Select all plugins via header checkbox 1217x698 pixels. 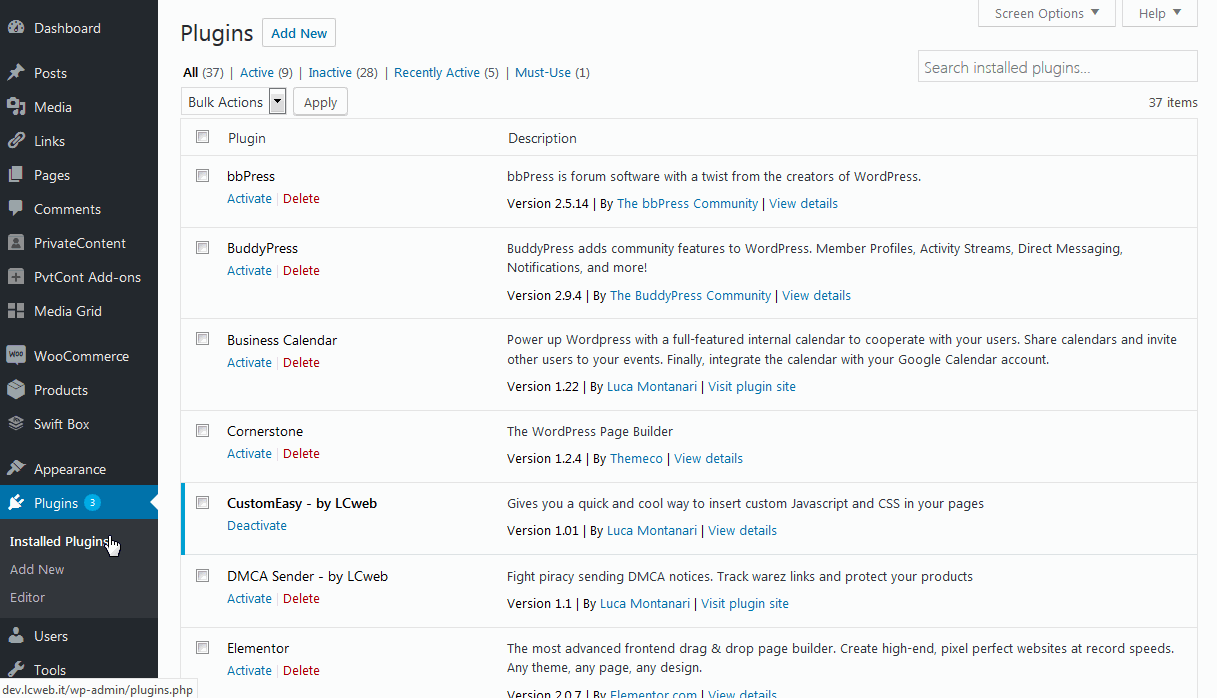click(x=202, y=137)
